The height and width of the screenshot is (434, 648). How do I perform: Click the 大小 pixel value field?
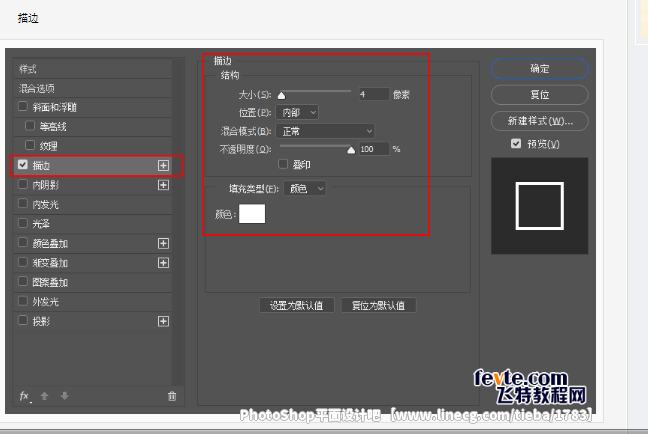pos(374,94)
